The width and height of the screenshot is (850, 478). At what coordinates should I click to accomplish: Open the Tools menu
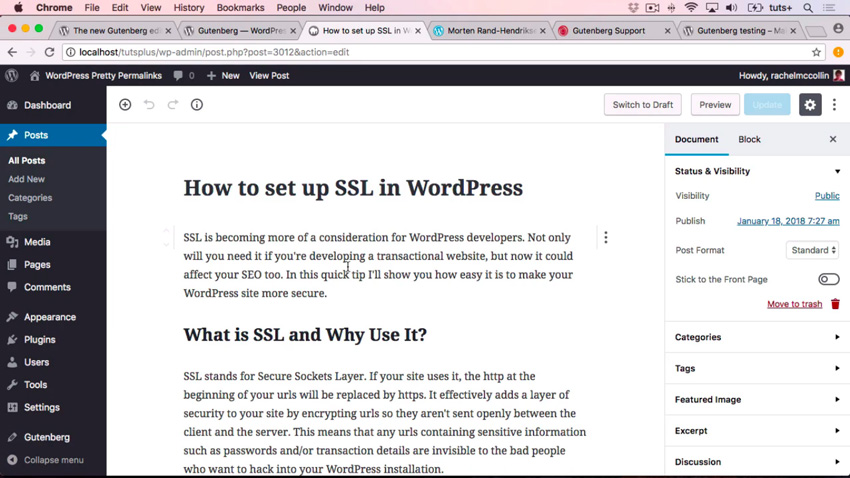click(53, 385)
